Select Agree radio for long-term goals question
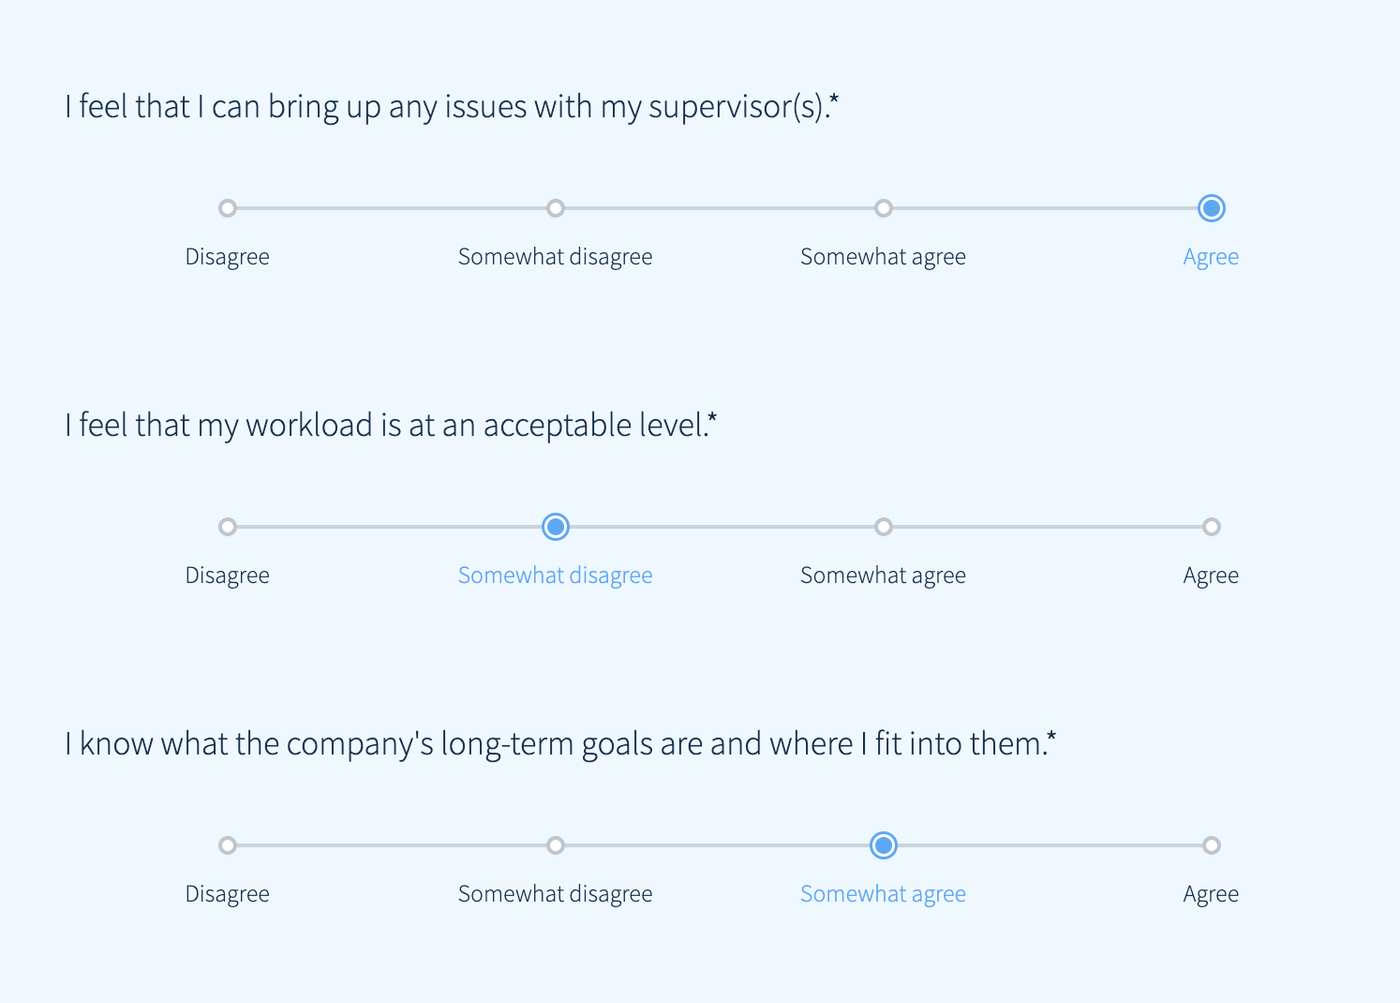1400x1003 pixels. (x=1211, y=845)
